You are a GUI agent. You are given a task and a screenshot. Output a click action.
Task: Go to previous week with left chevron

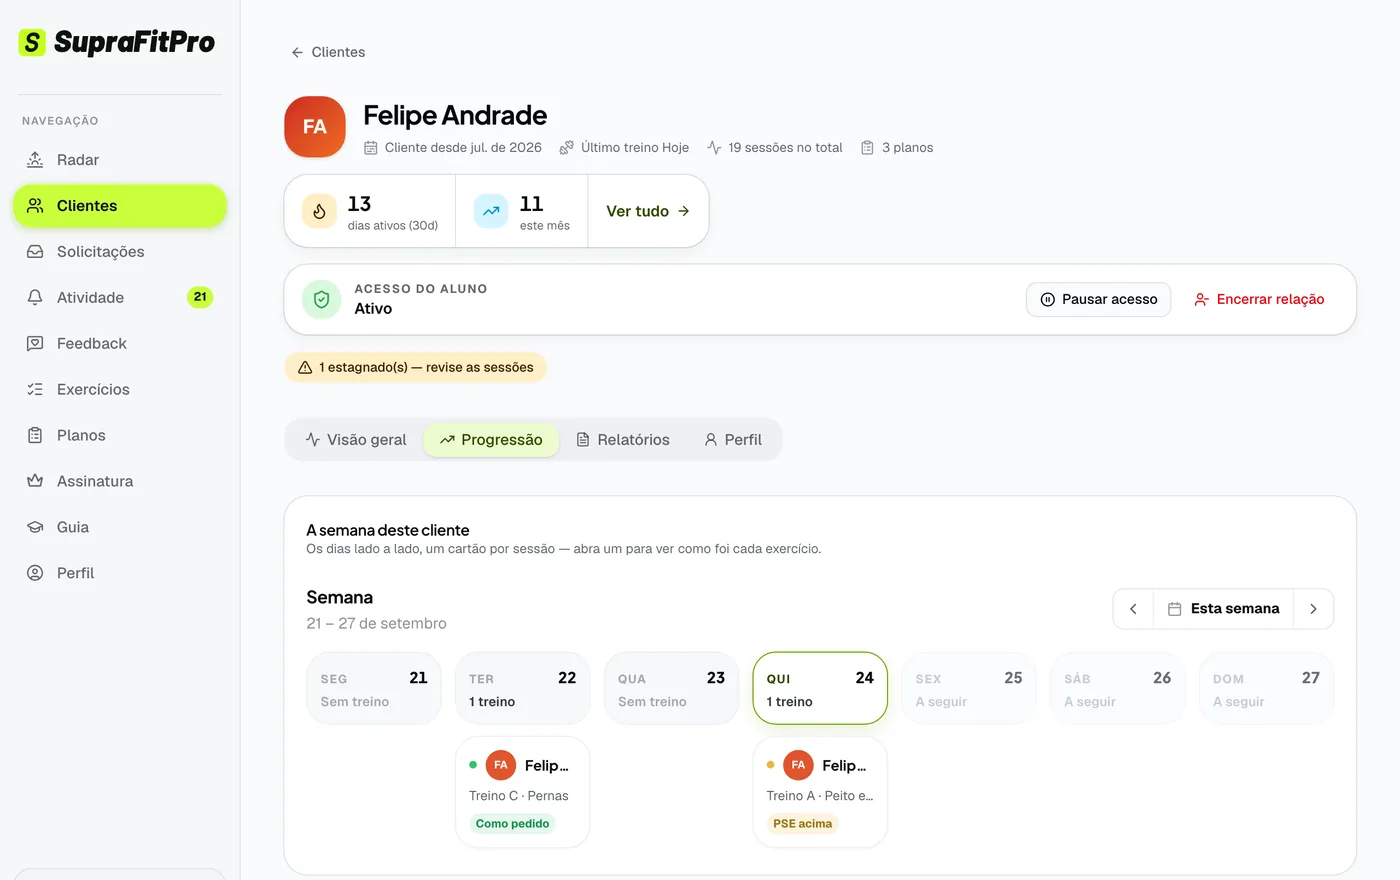click(1133, 609)
